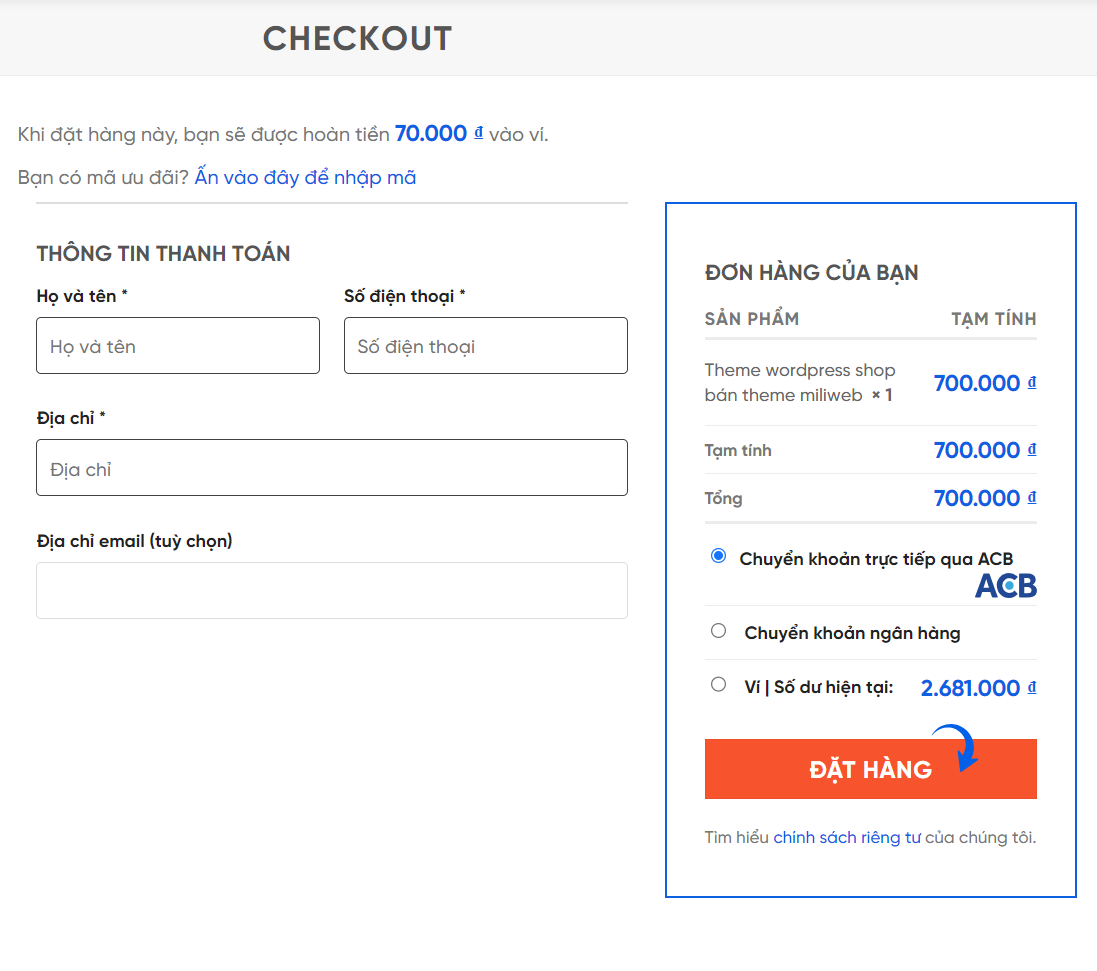Focus the Họ và tên input field
Screen dimensions: 1097x971
[x=178, y=346]
